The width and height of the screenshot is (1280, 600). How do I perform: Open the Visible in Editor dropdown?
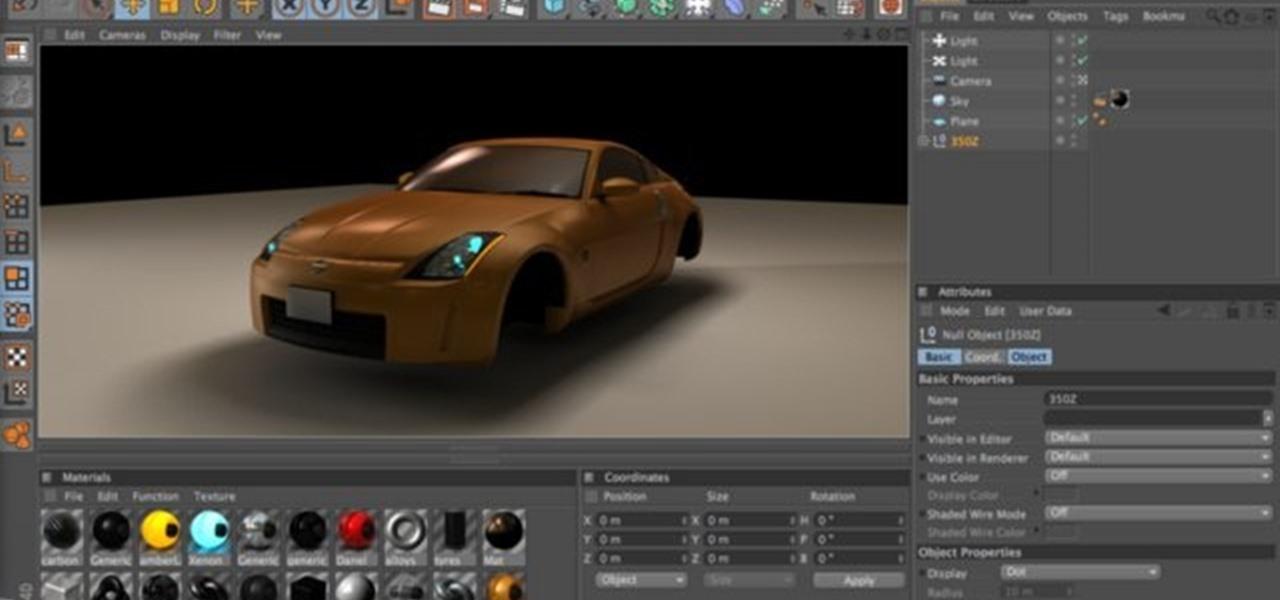coord(1158,438)
